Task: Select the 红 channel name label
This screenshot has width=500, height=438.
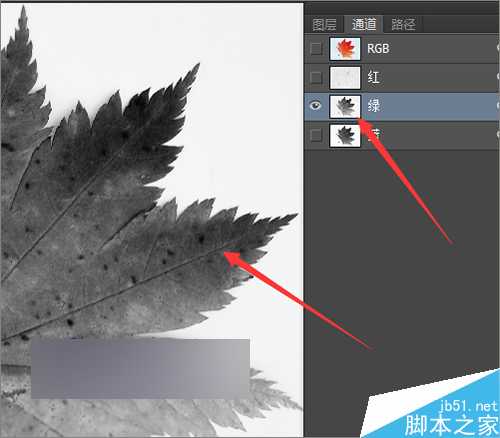Action: tap(374, 77)
